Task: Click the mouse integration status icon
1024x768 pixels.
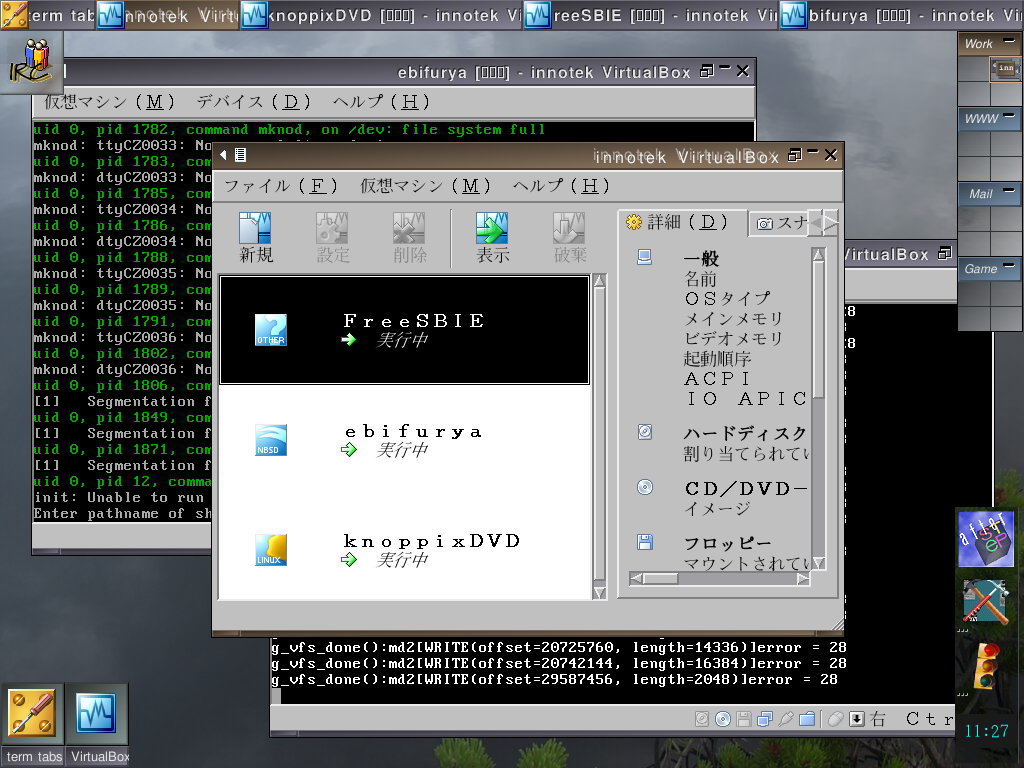Action: 836,719
